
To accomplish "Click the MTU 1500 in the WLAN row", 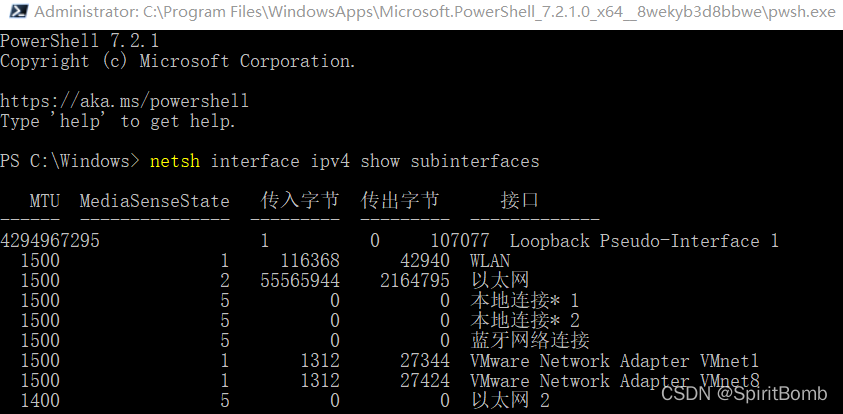I will (x=40, y=261).
